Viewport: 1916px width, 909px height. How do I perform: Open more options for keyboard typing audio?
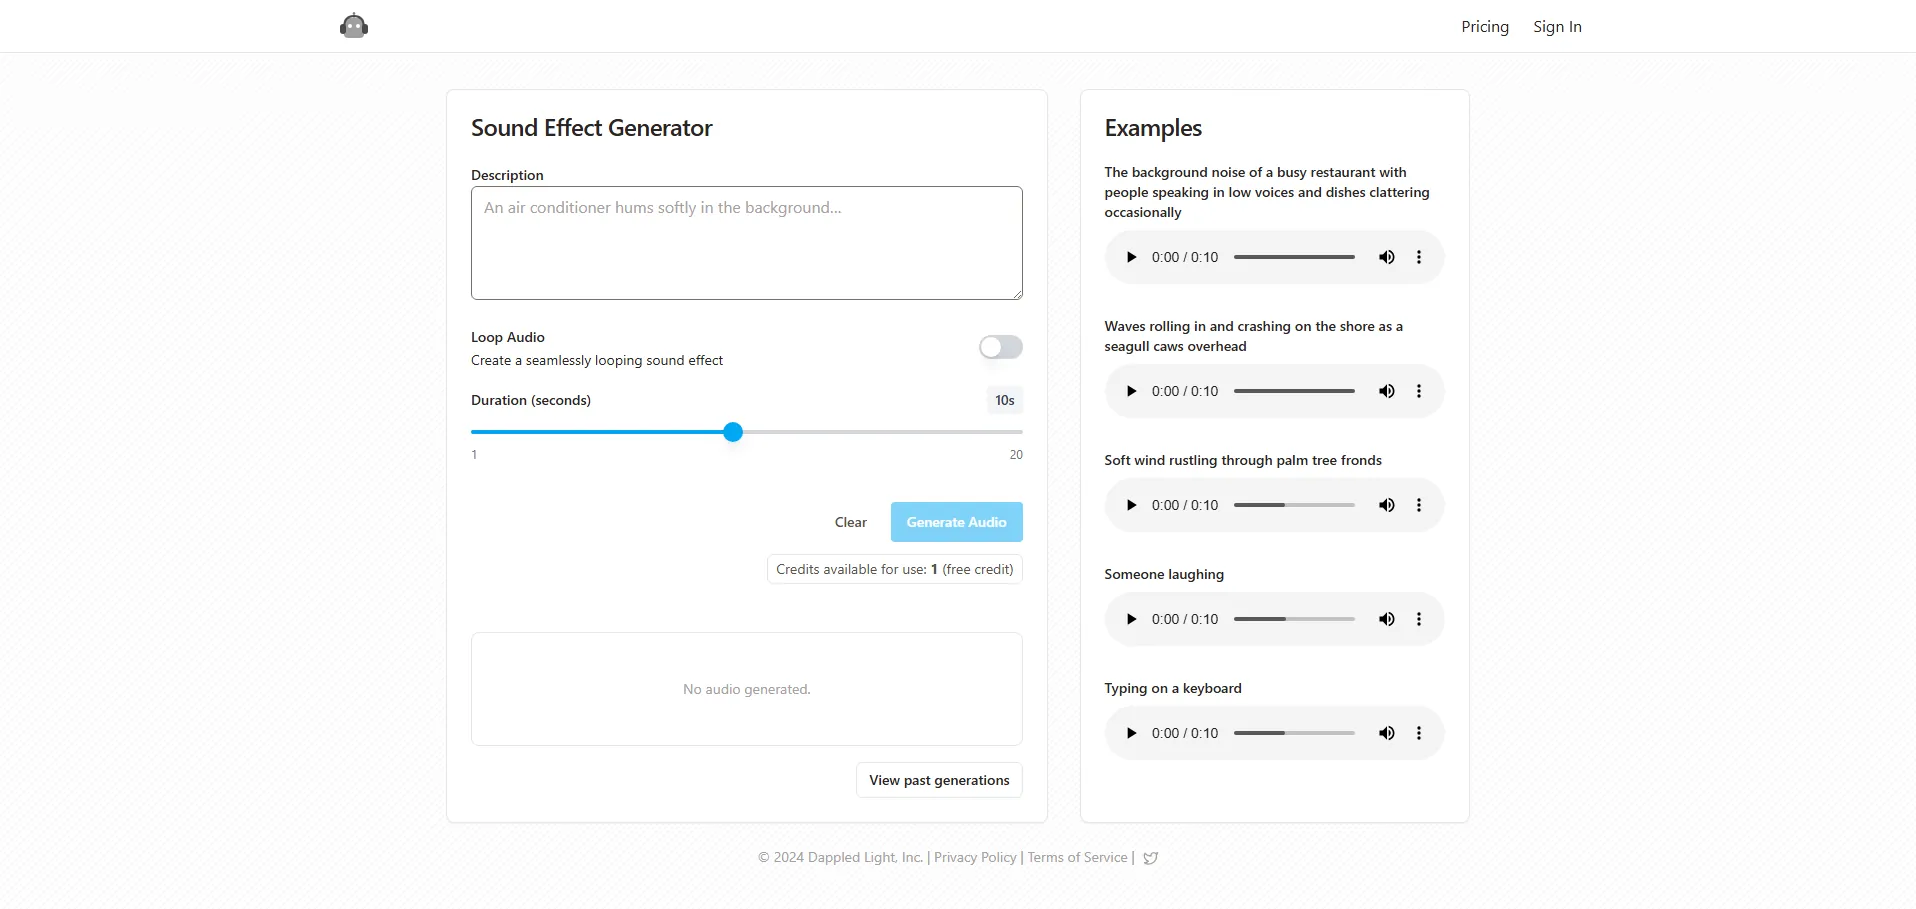coord(1419,733)
